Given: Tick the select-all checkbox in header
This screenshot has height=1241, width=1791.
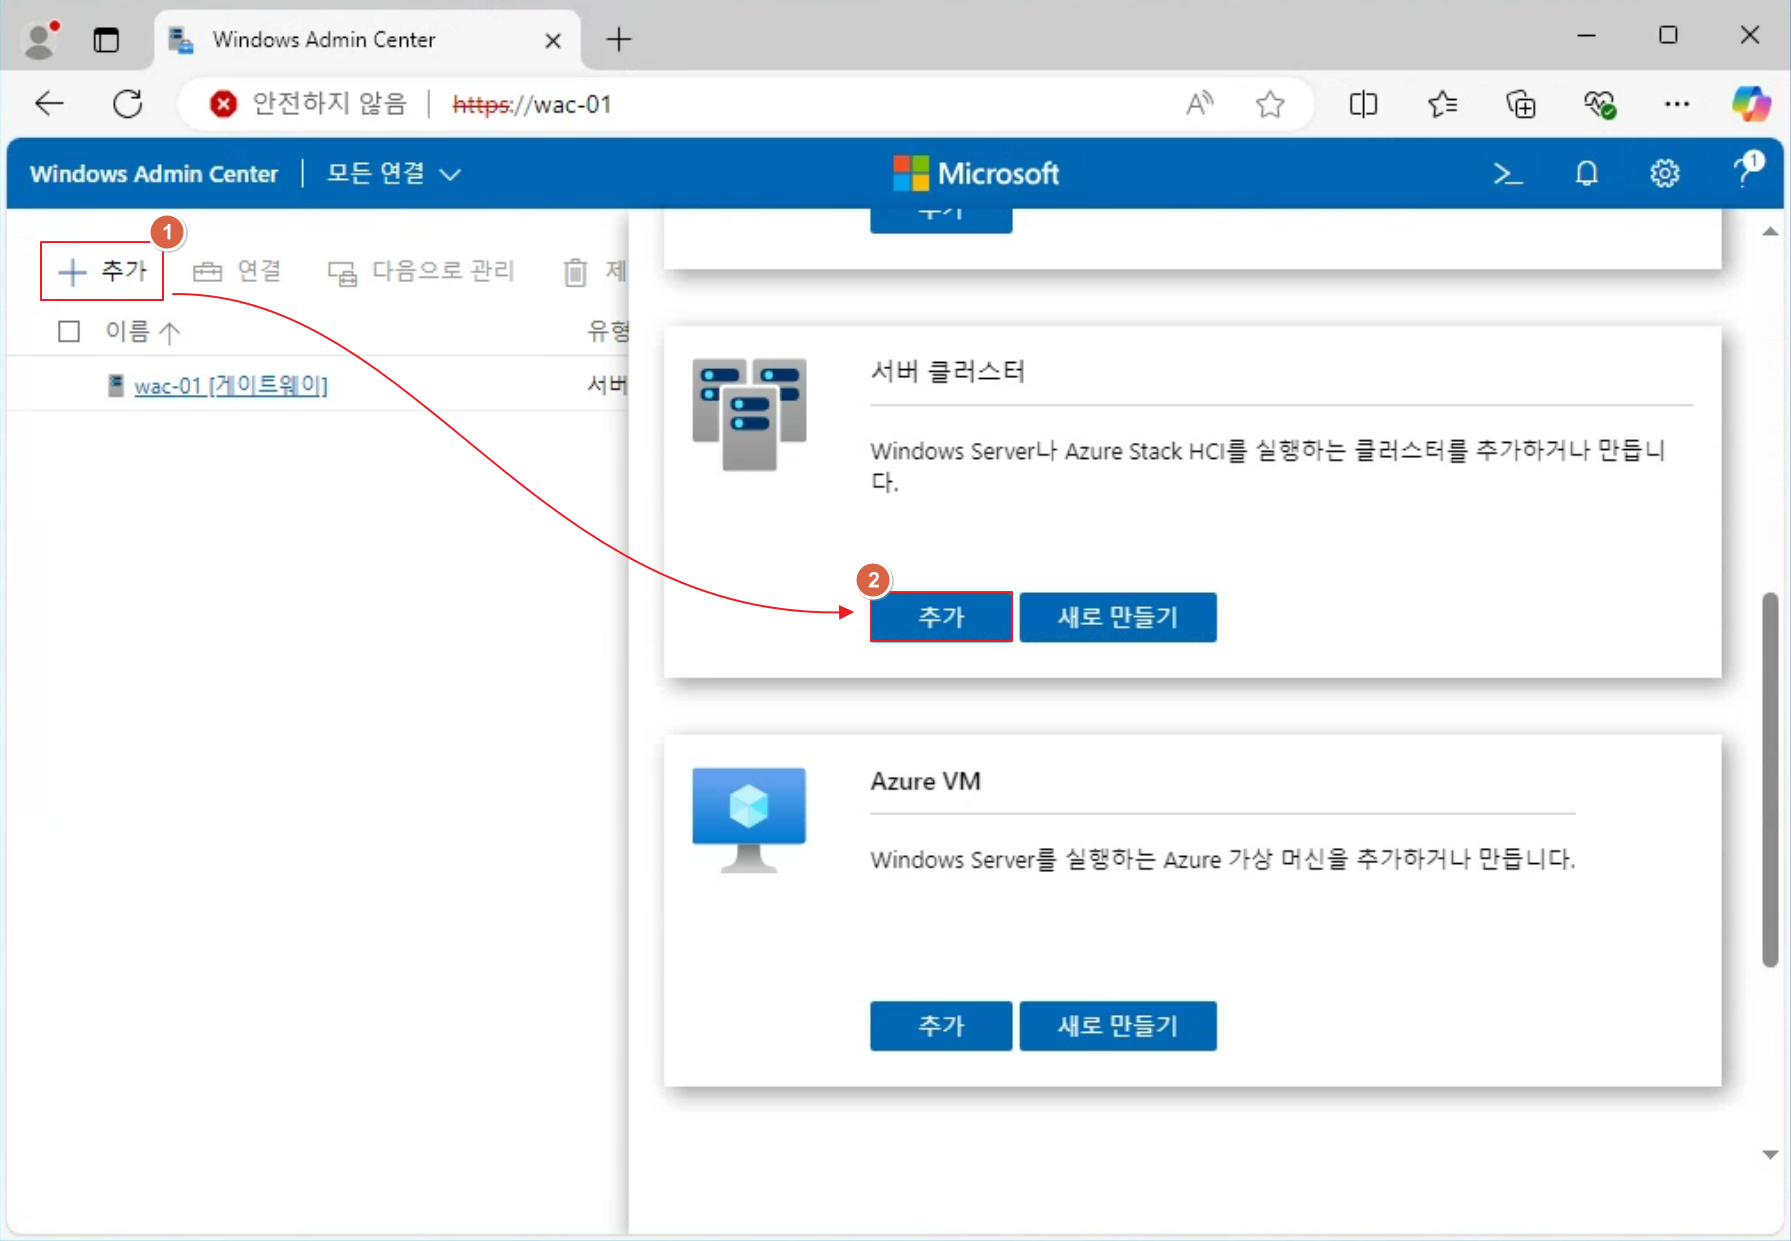Looking at the screenshot, I should [x=69, y=331].
